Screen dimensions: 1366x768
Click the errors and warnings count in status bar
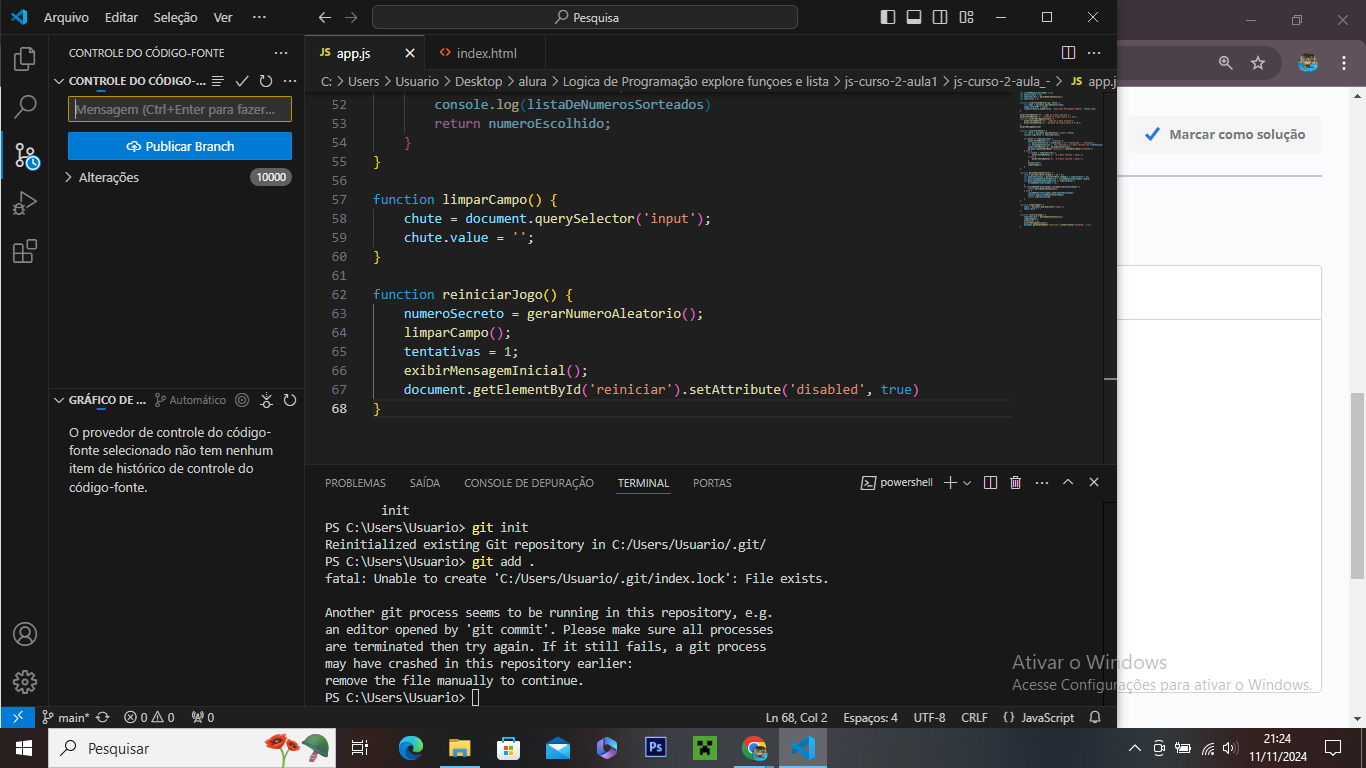pyautogui.click(x=149, y=717)
